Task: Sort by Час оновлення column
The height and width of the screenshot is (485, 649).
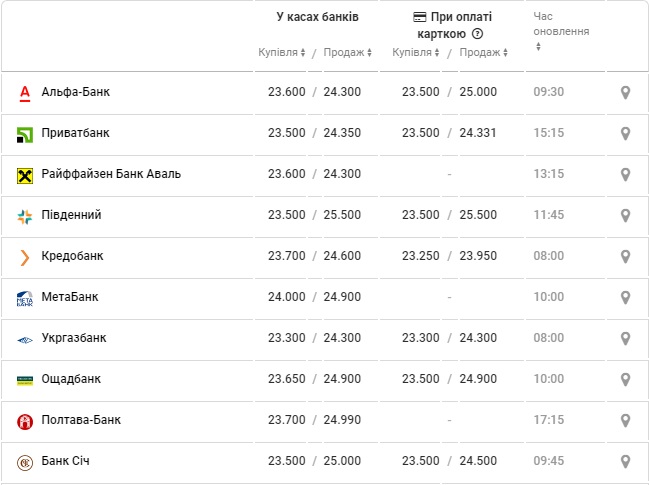Action: coord(538,46)
